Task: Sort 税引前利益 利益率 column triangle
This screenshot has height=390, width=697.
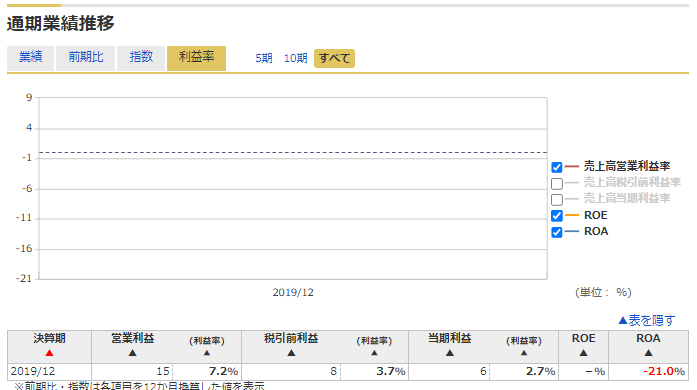Action: [x=374, y=353]
